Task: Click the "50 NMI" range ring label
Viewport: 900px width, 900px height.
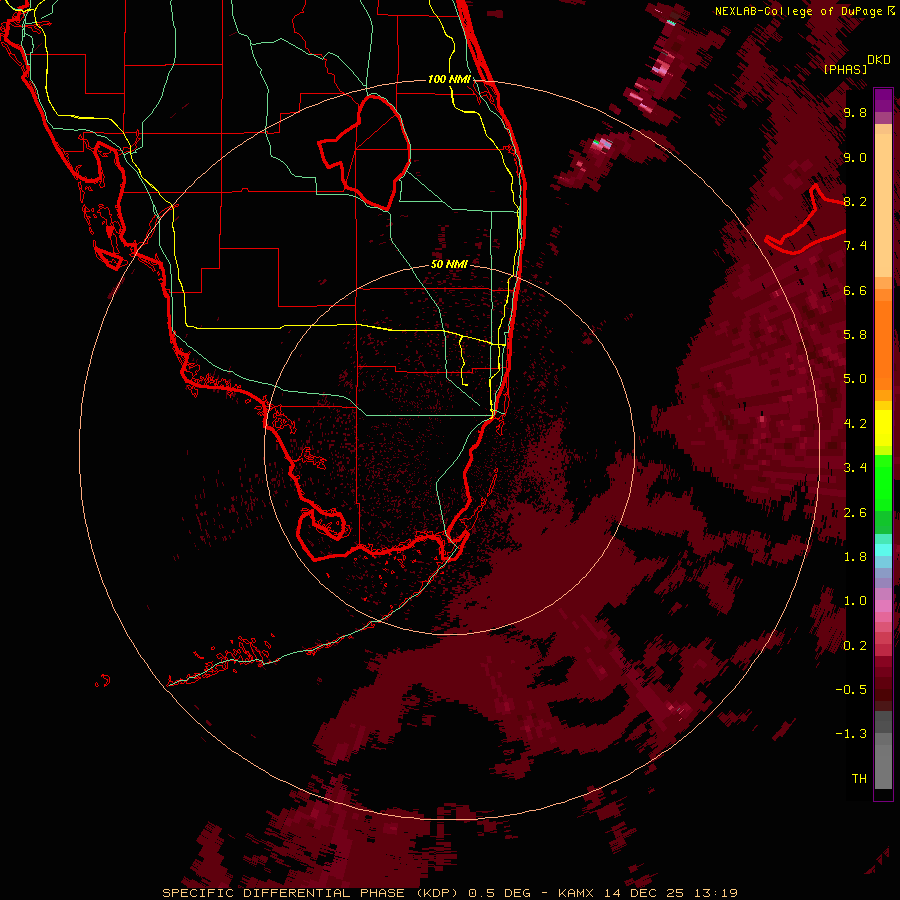Action: (449, 264)
